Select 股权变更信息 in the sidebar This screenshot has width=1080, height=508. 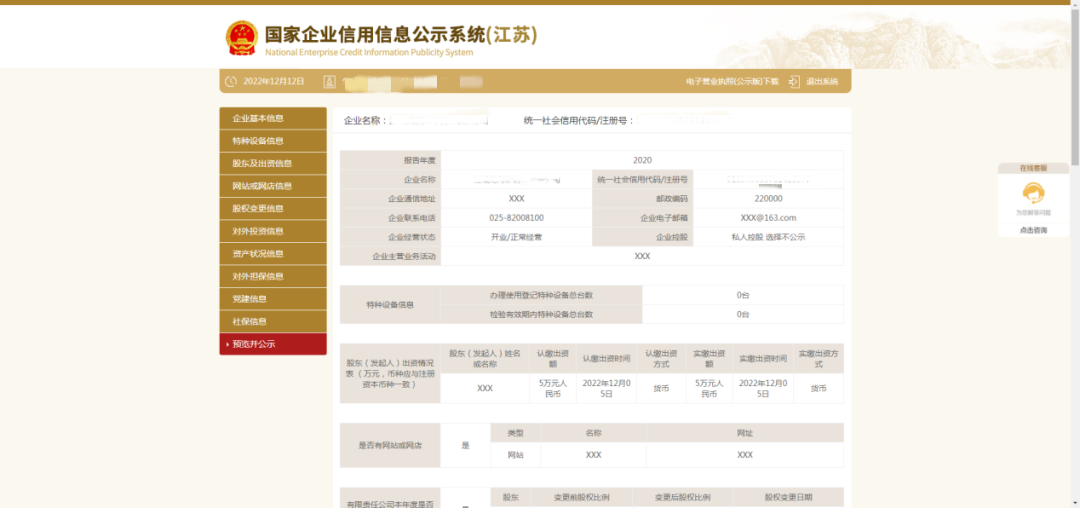272,208
